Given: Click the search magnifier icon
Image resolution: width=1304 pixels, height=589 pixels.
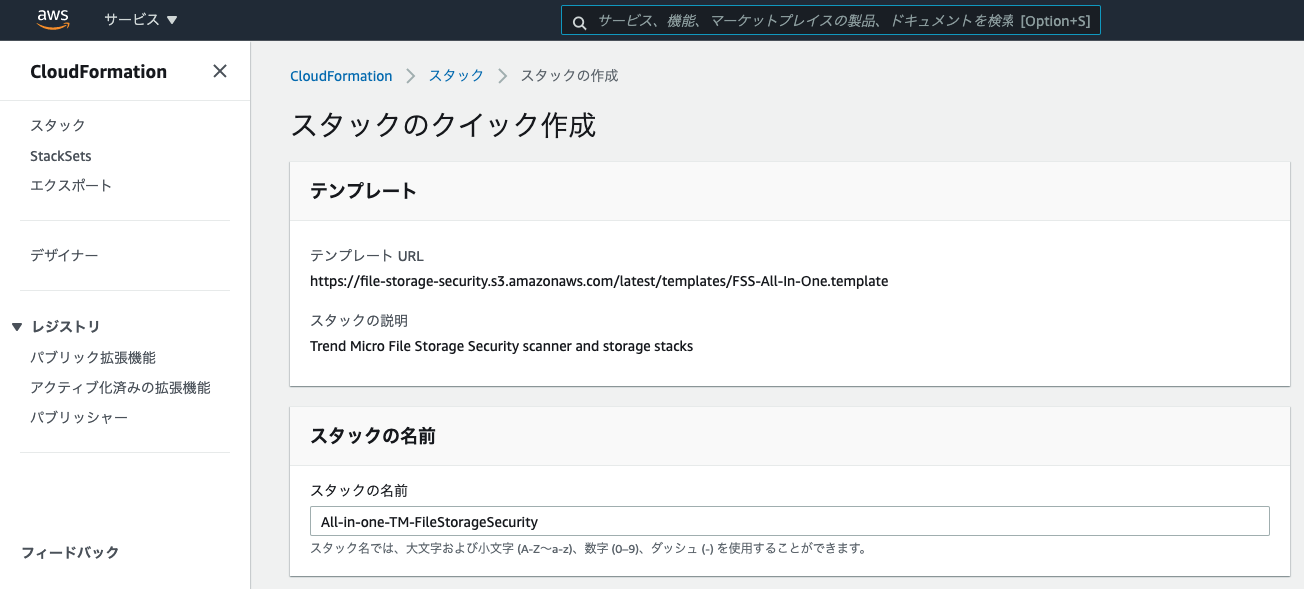Looking at the screenshot, I should click(x=579, y=22).
